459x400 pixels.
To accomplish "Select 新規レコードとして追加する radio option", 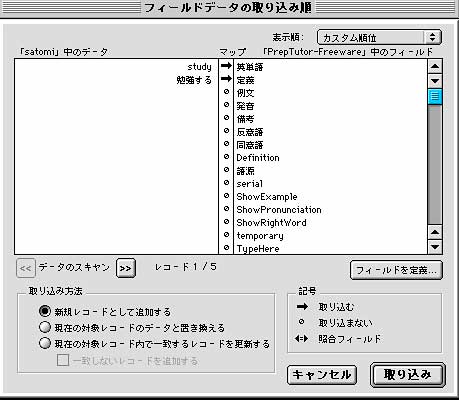I will pos(45,311).
